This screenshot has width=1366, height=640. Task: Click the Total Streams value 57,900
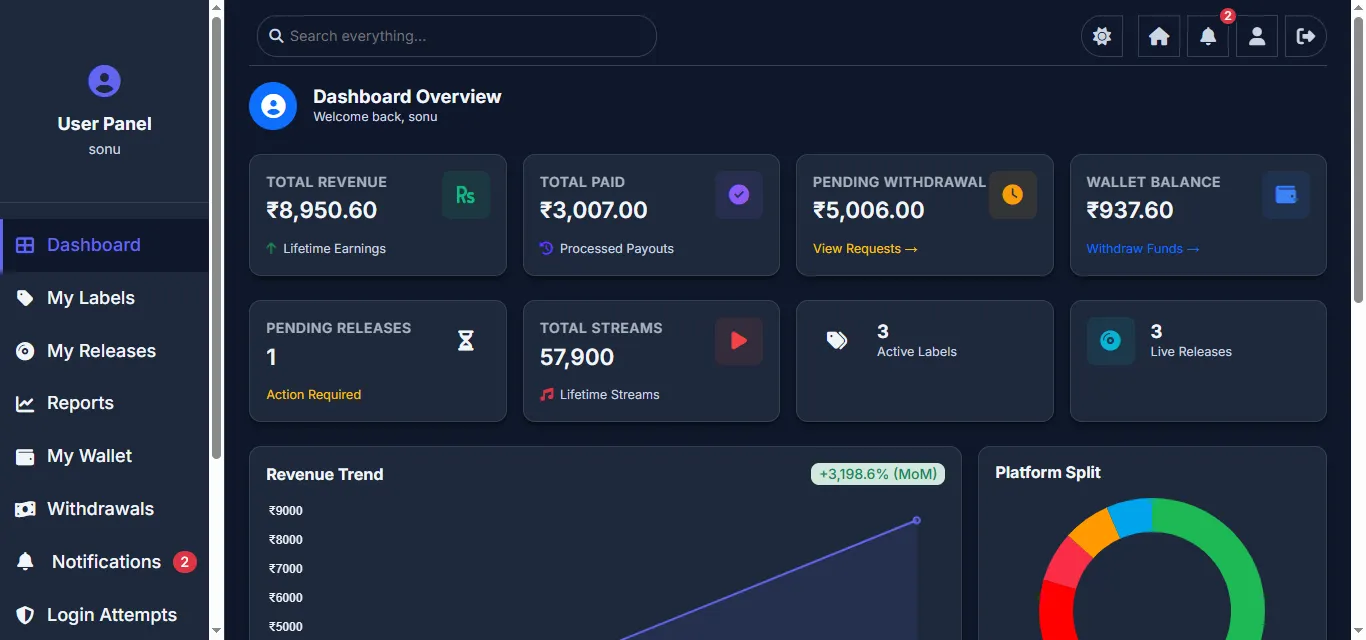(577, 357)
